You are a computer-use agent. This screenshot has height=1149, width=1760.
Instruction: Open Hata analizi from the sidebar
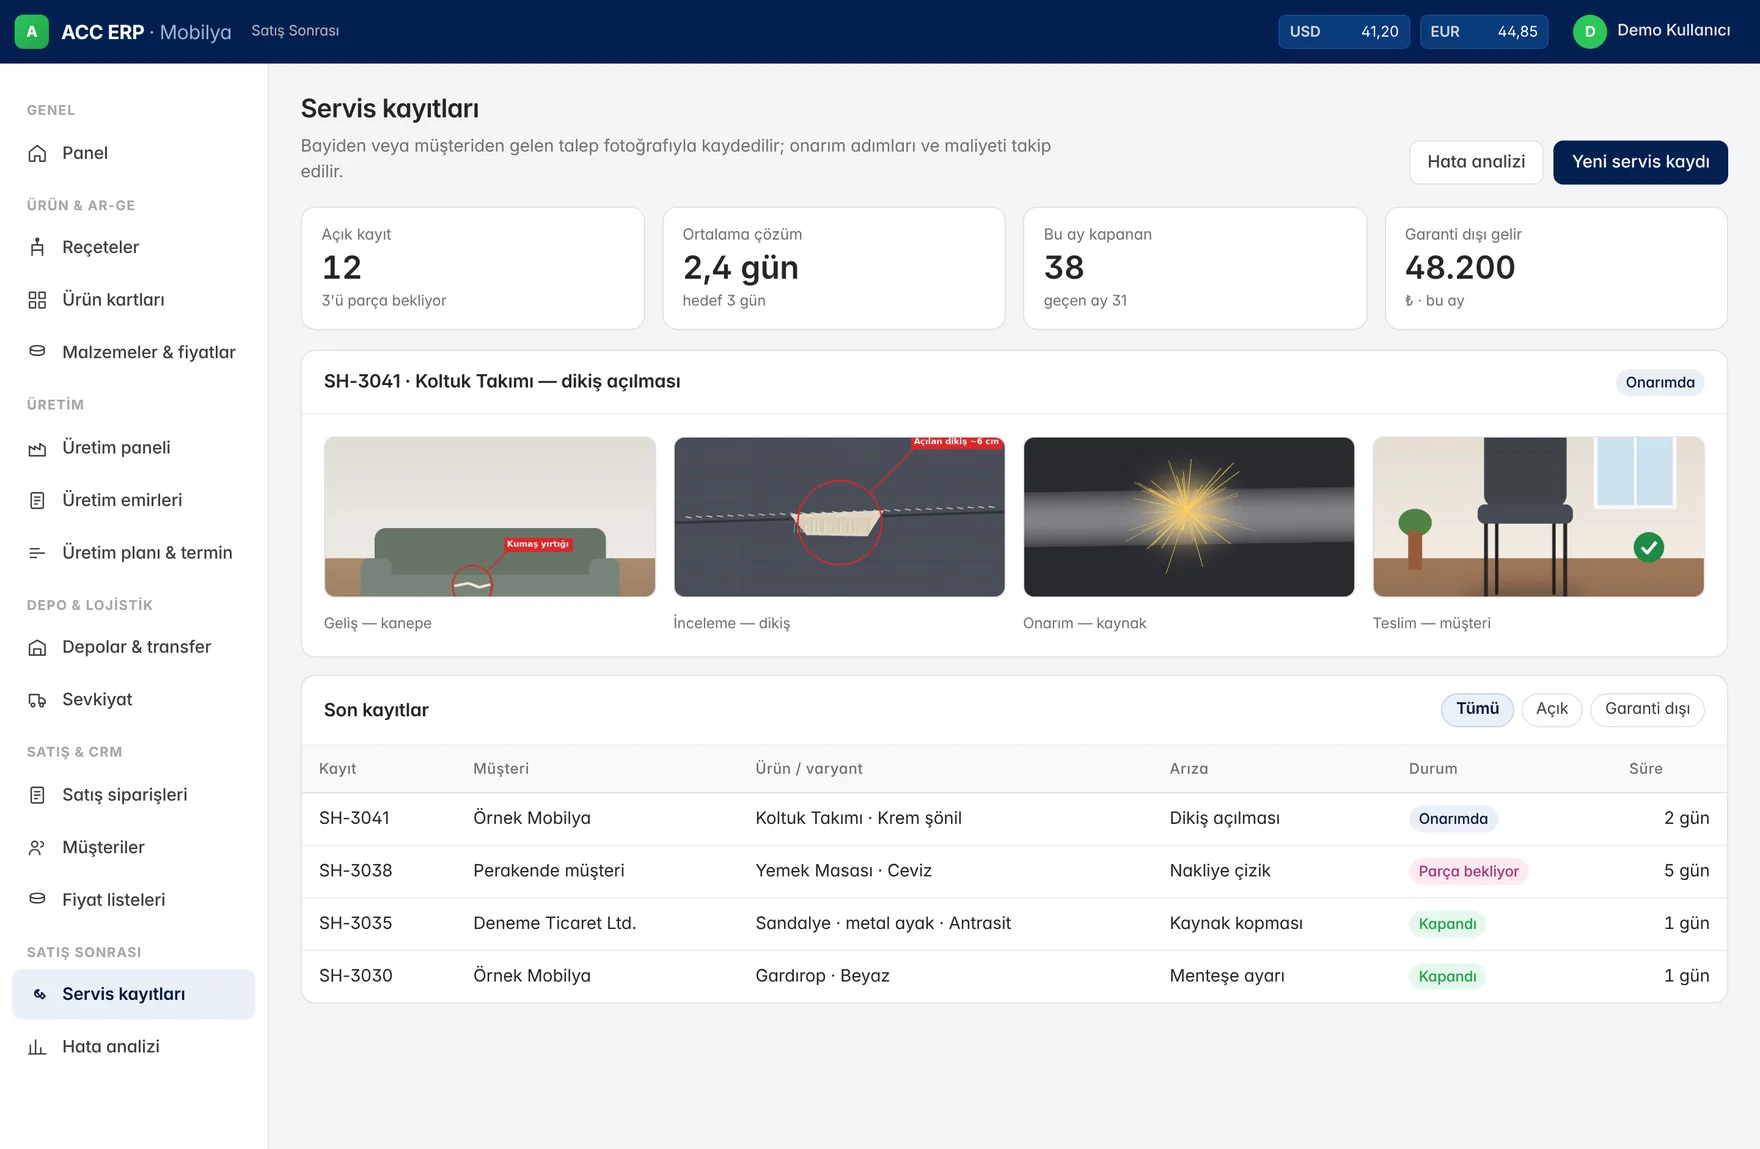[x=133, y=1047]
